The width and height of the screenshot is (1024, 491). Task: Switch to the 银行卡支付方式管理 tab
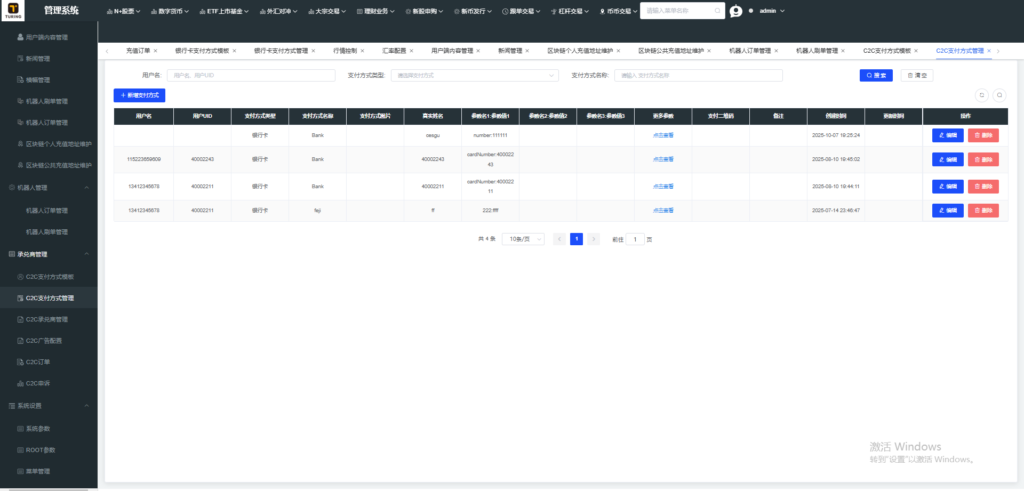[x=281, y=51]
